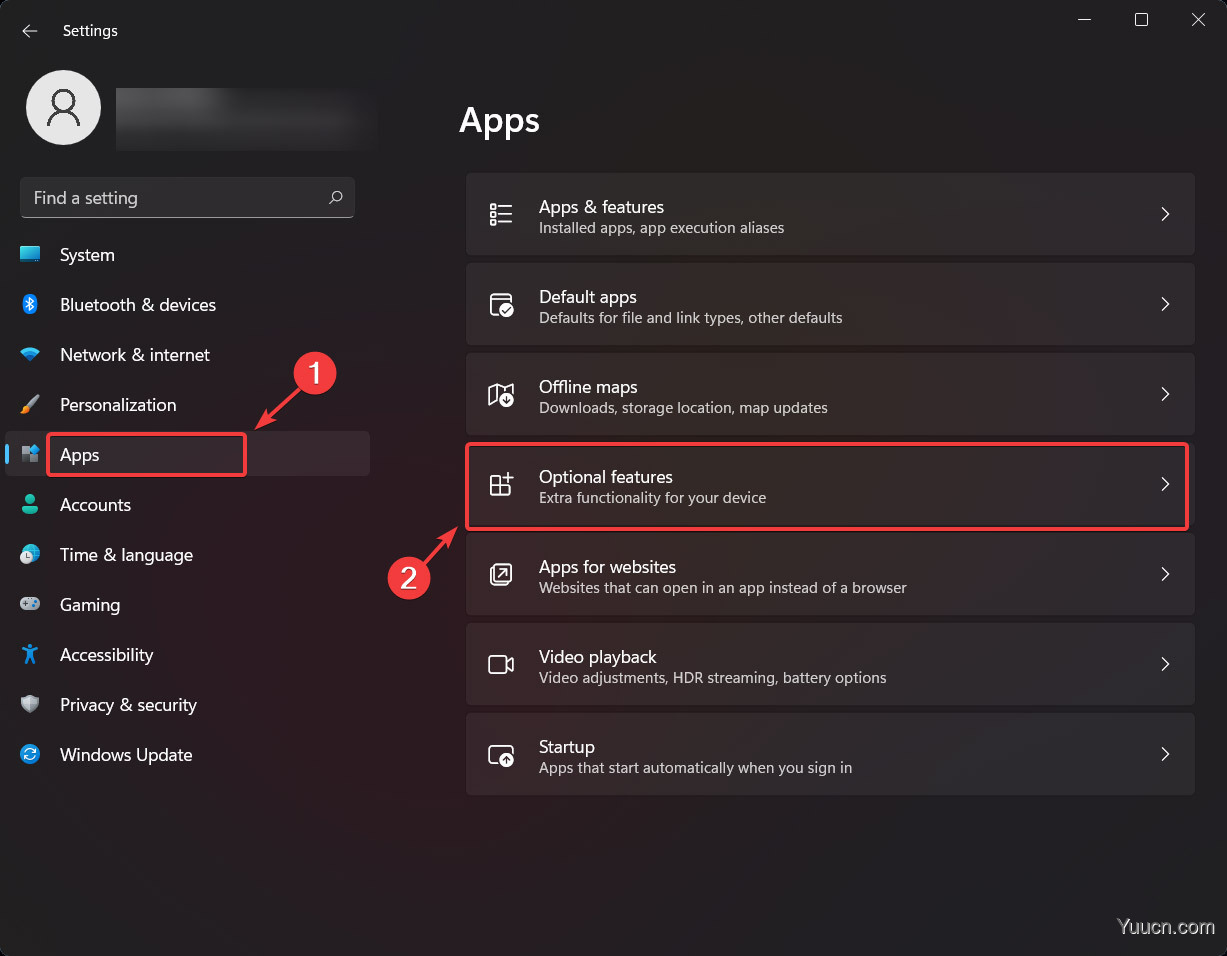Image resolution: width=1227 pixels, height=956 pixels.
Task: Minimize the Settings window
Action: click(1084, 20)
